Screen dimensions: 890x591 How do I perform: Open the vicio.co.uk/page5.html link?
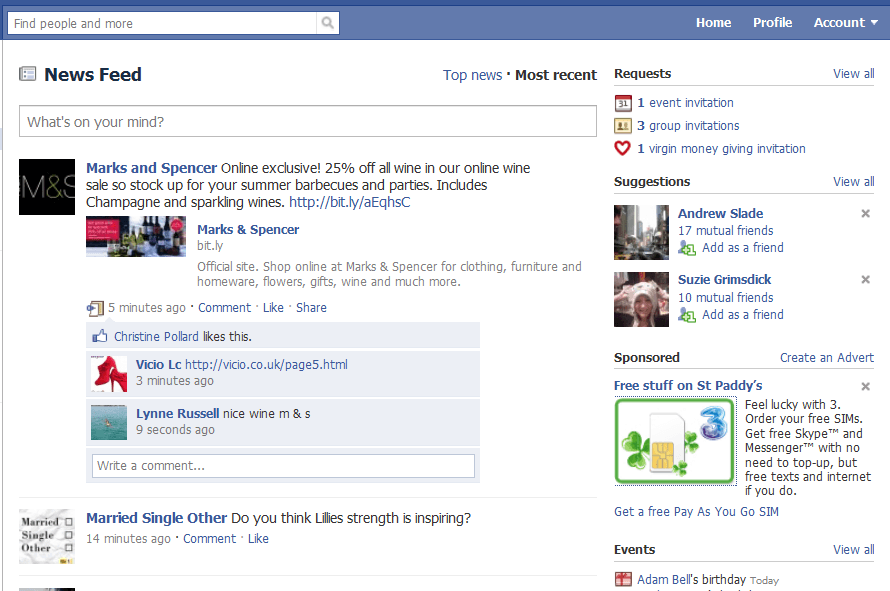[266, 364]
